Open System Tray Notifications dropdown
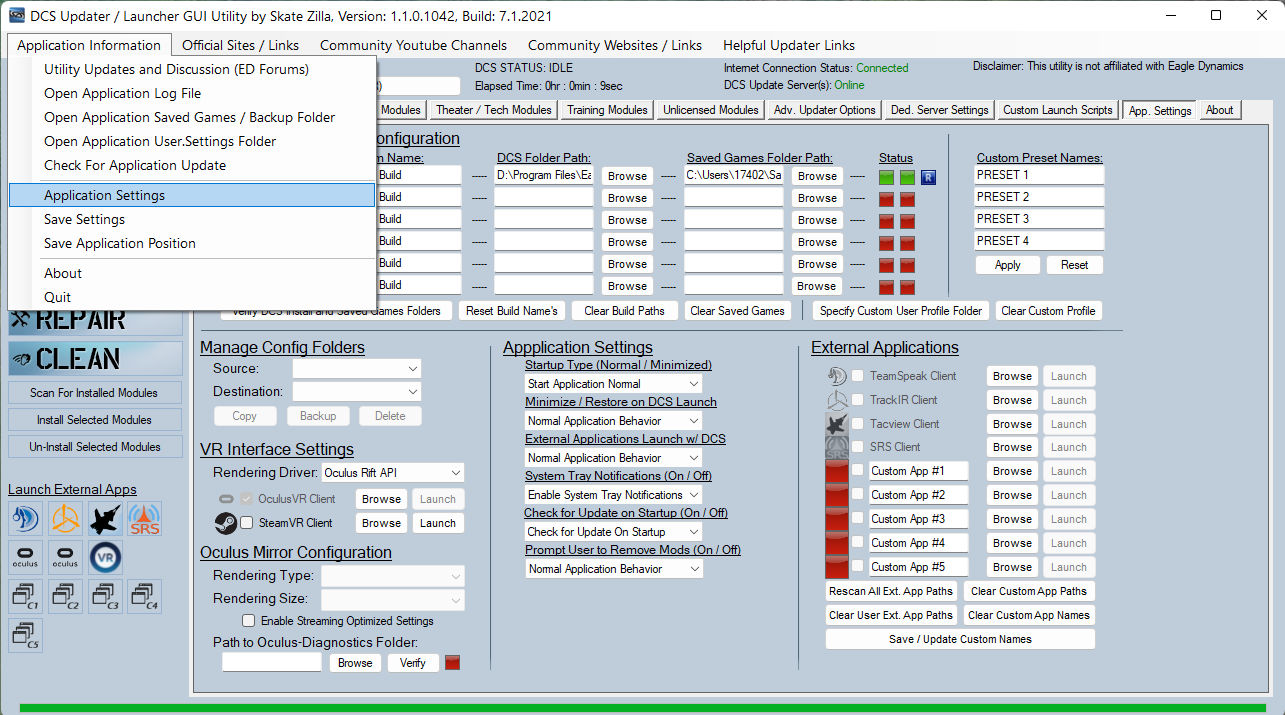The width and height of the screenshot is (1285, 715). coord(613,495)
